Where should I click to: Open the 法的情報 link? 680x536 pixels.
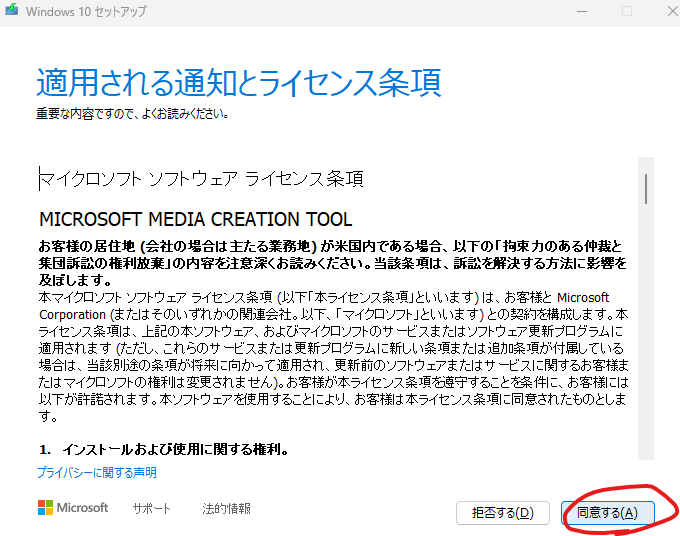[226, 508]
